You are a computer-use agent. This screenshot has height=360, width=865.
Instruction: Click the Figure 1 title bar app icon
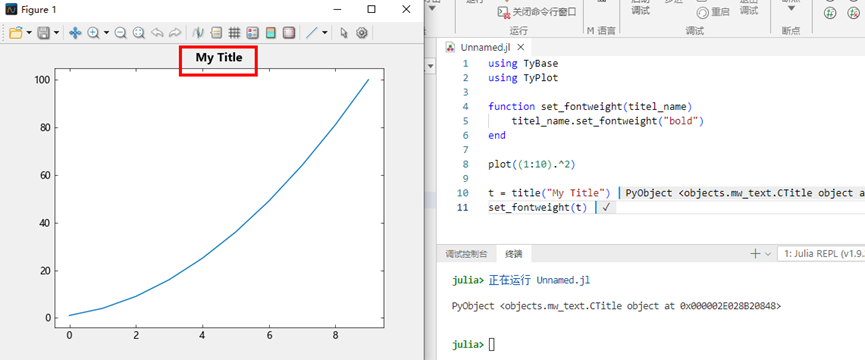pos(10,9)
